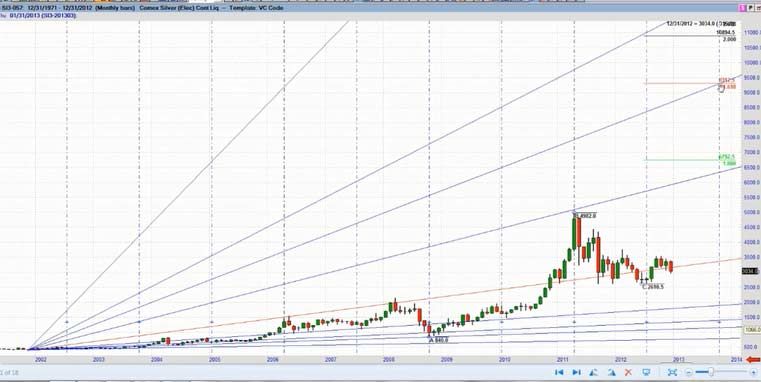The width and height of the screenshot is (761, 382).
Task: Jump to last bar using skip-forward icon
Action: point(577,372)
